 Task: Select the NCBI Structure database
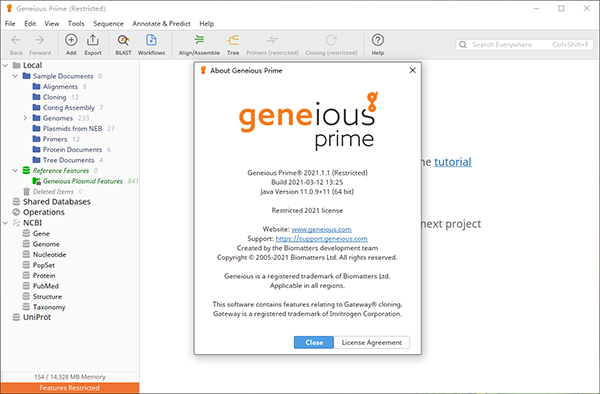[47, 296]
